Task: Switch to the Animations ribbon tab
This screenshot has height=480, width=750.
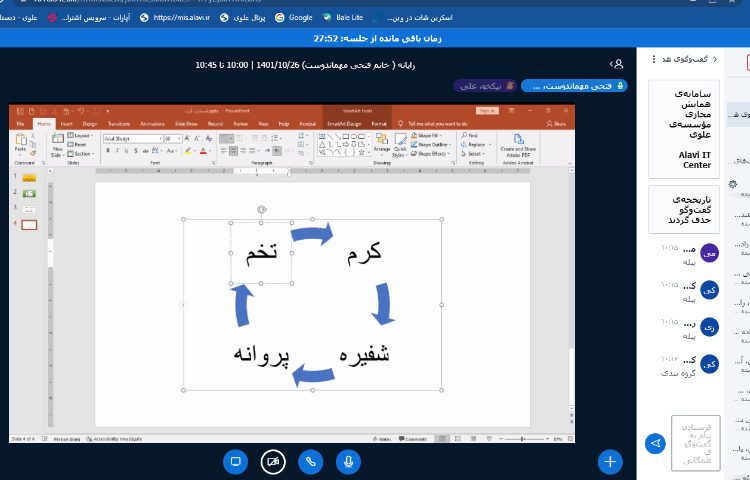Action: 152,123
